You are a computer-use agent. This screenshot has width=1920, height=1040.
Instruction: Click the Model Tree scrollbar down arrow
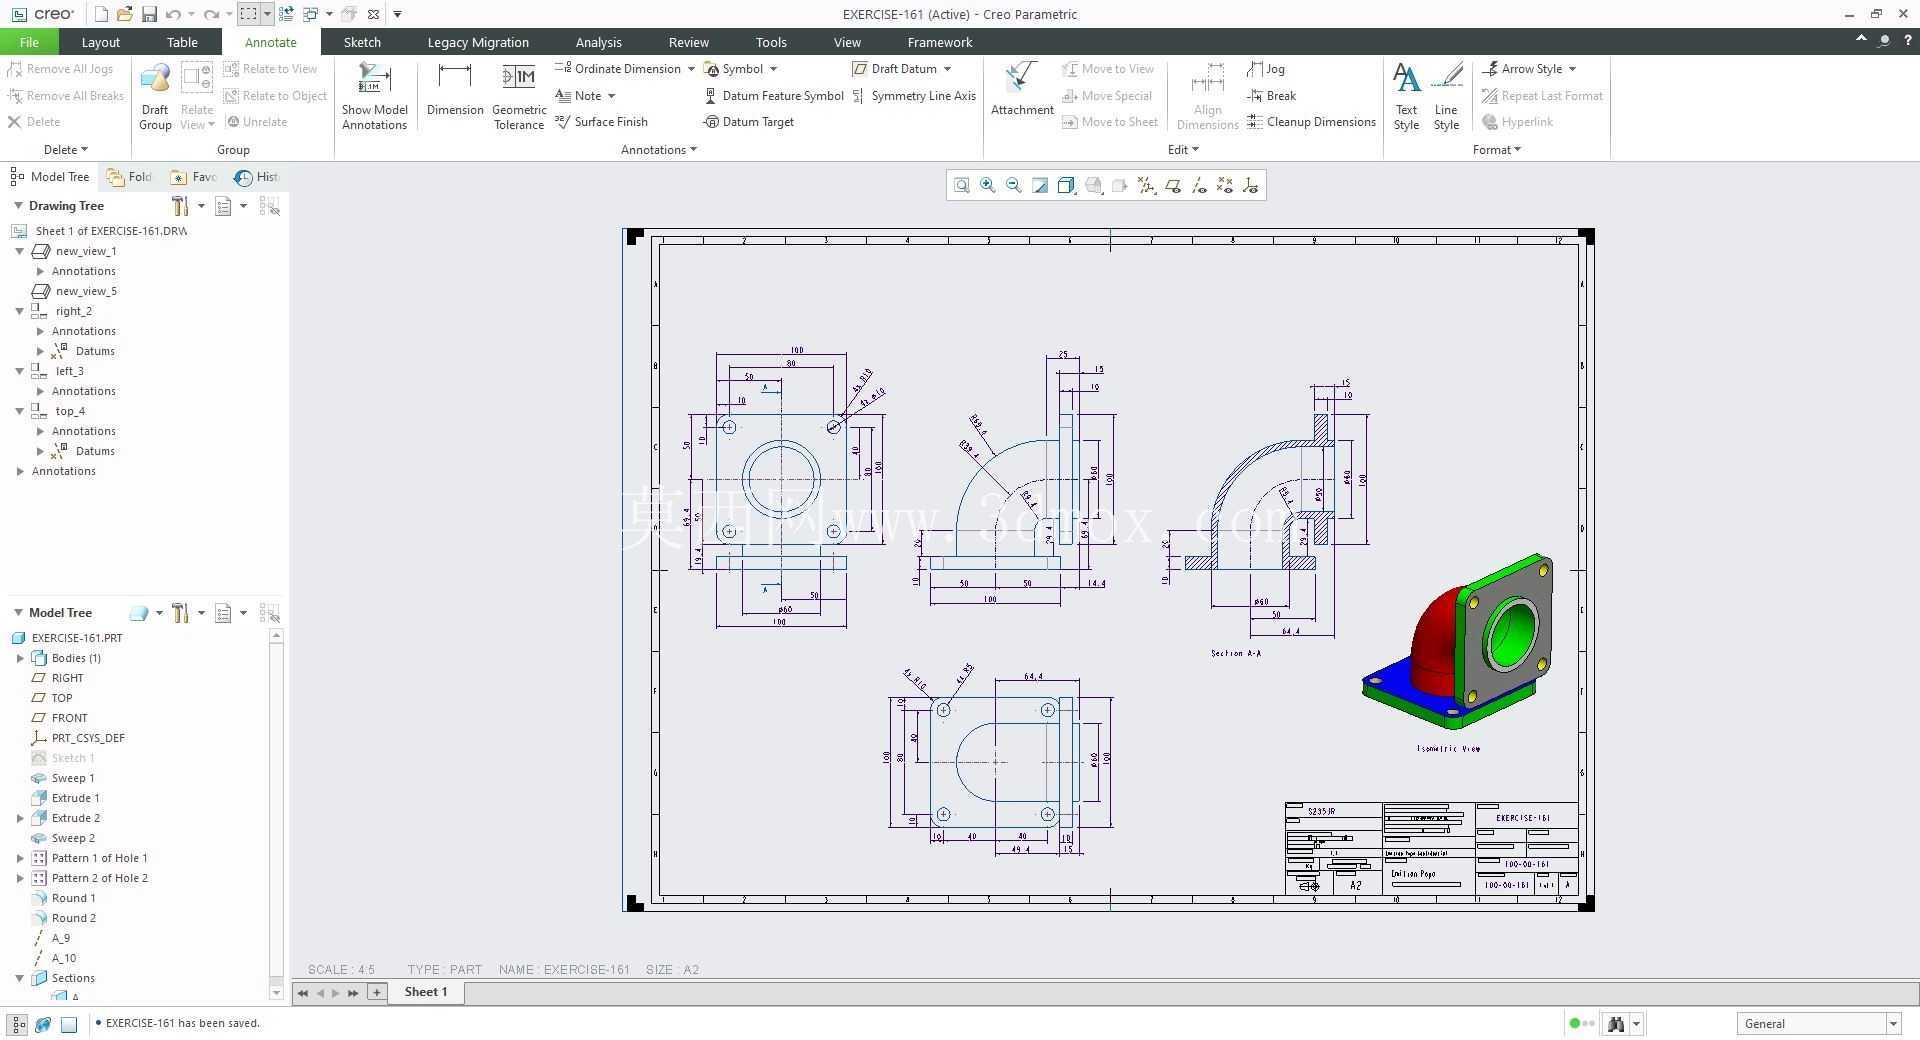point(276,993)
